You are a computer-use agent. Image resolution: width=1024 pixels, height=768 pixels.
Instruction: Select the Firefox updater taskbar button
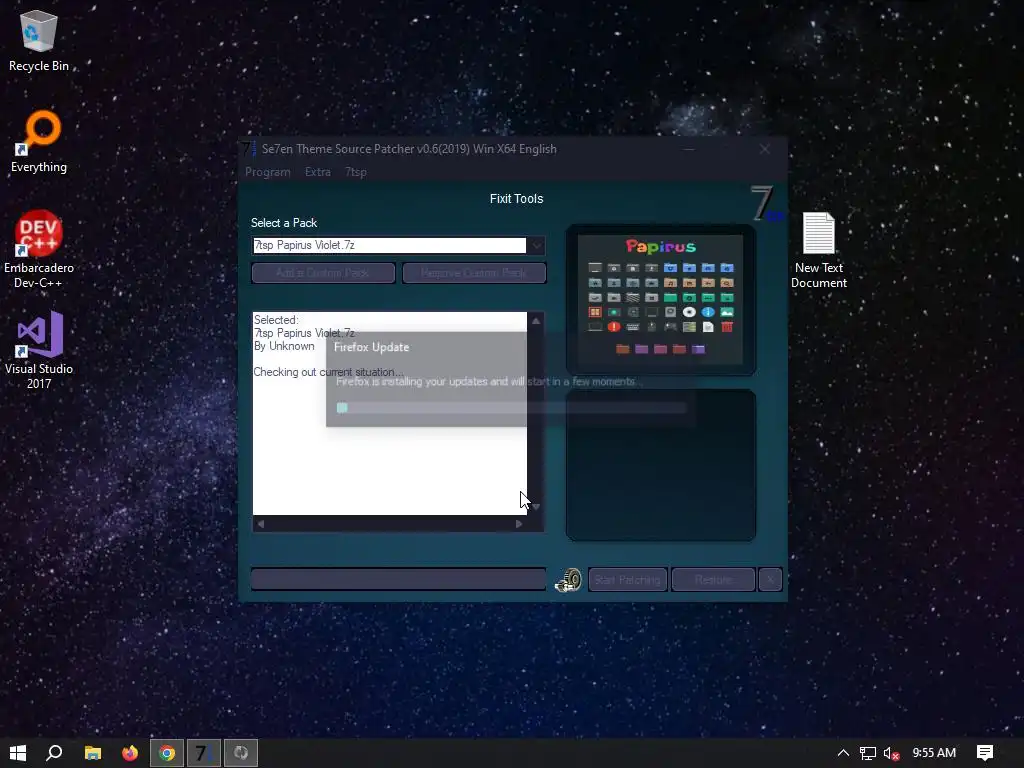tap(241, 753)
